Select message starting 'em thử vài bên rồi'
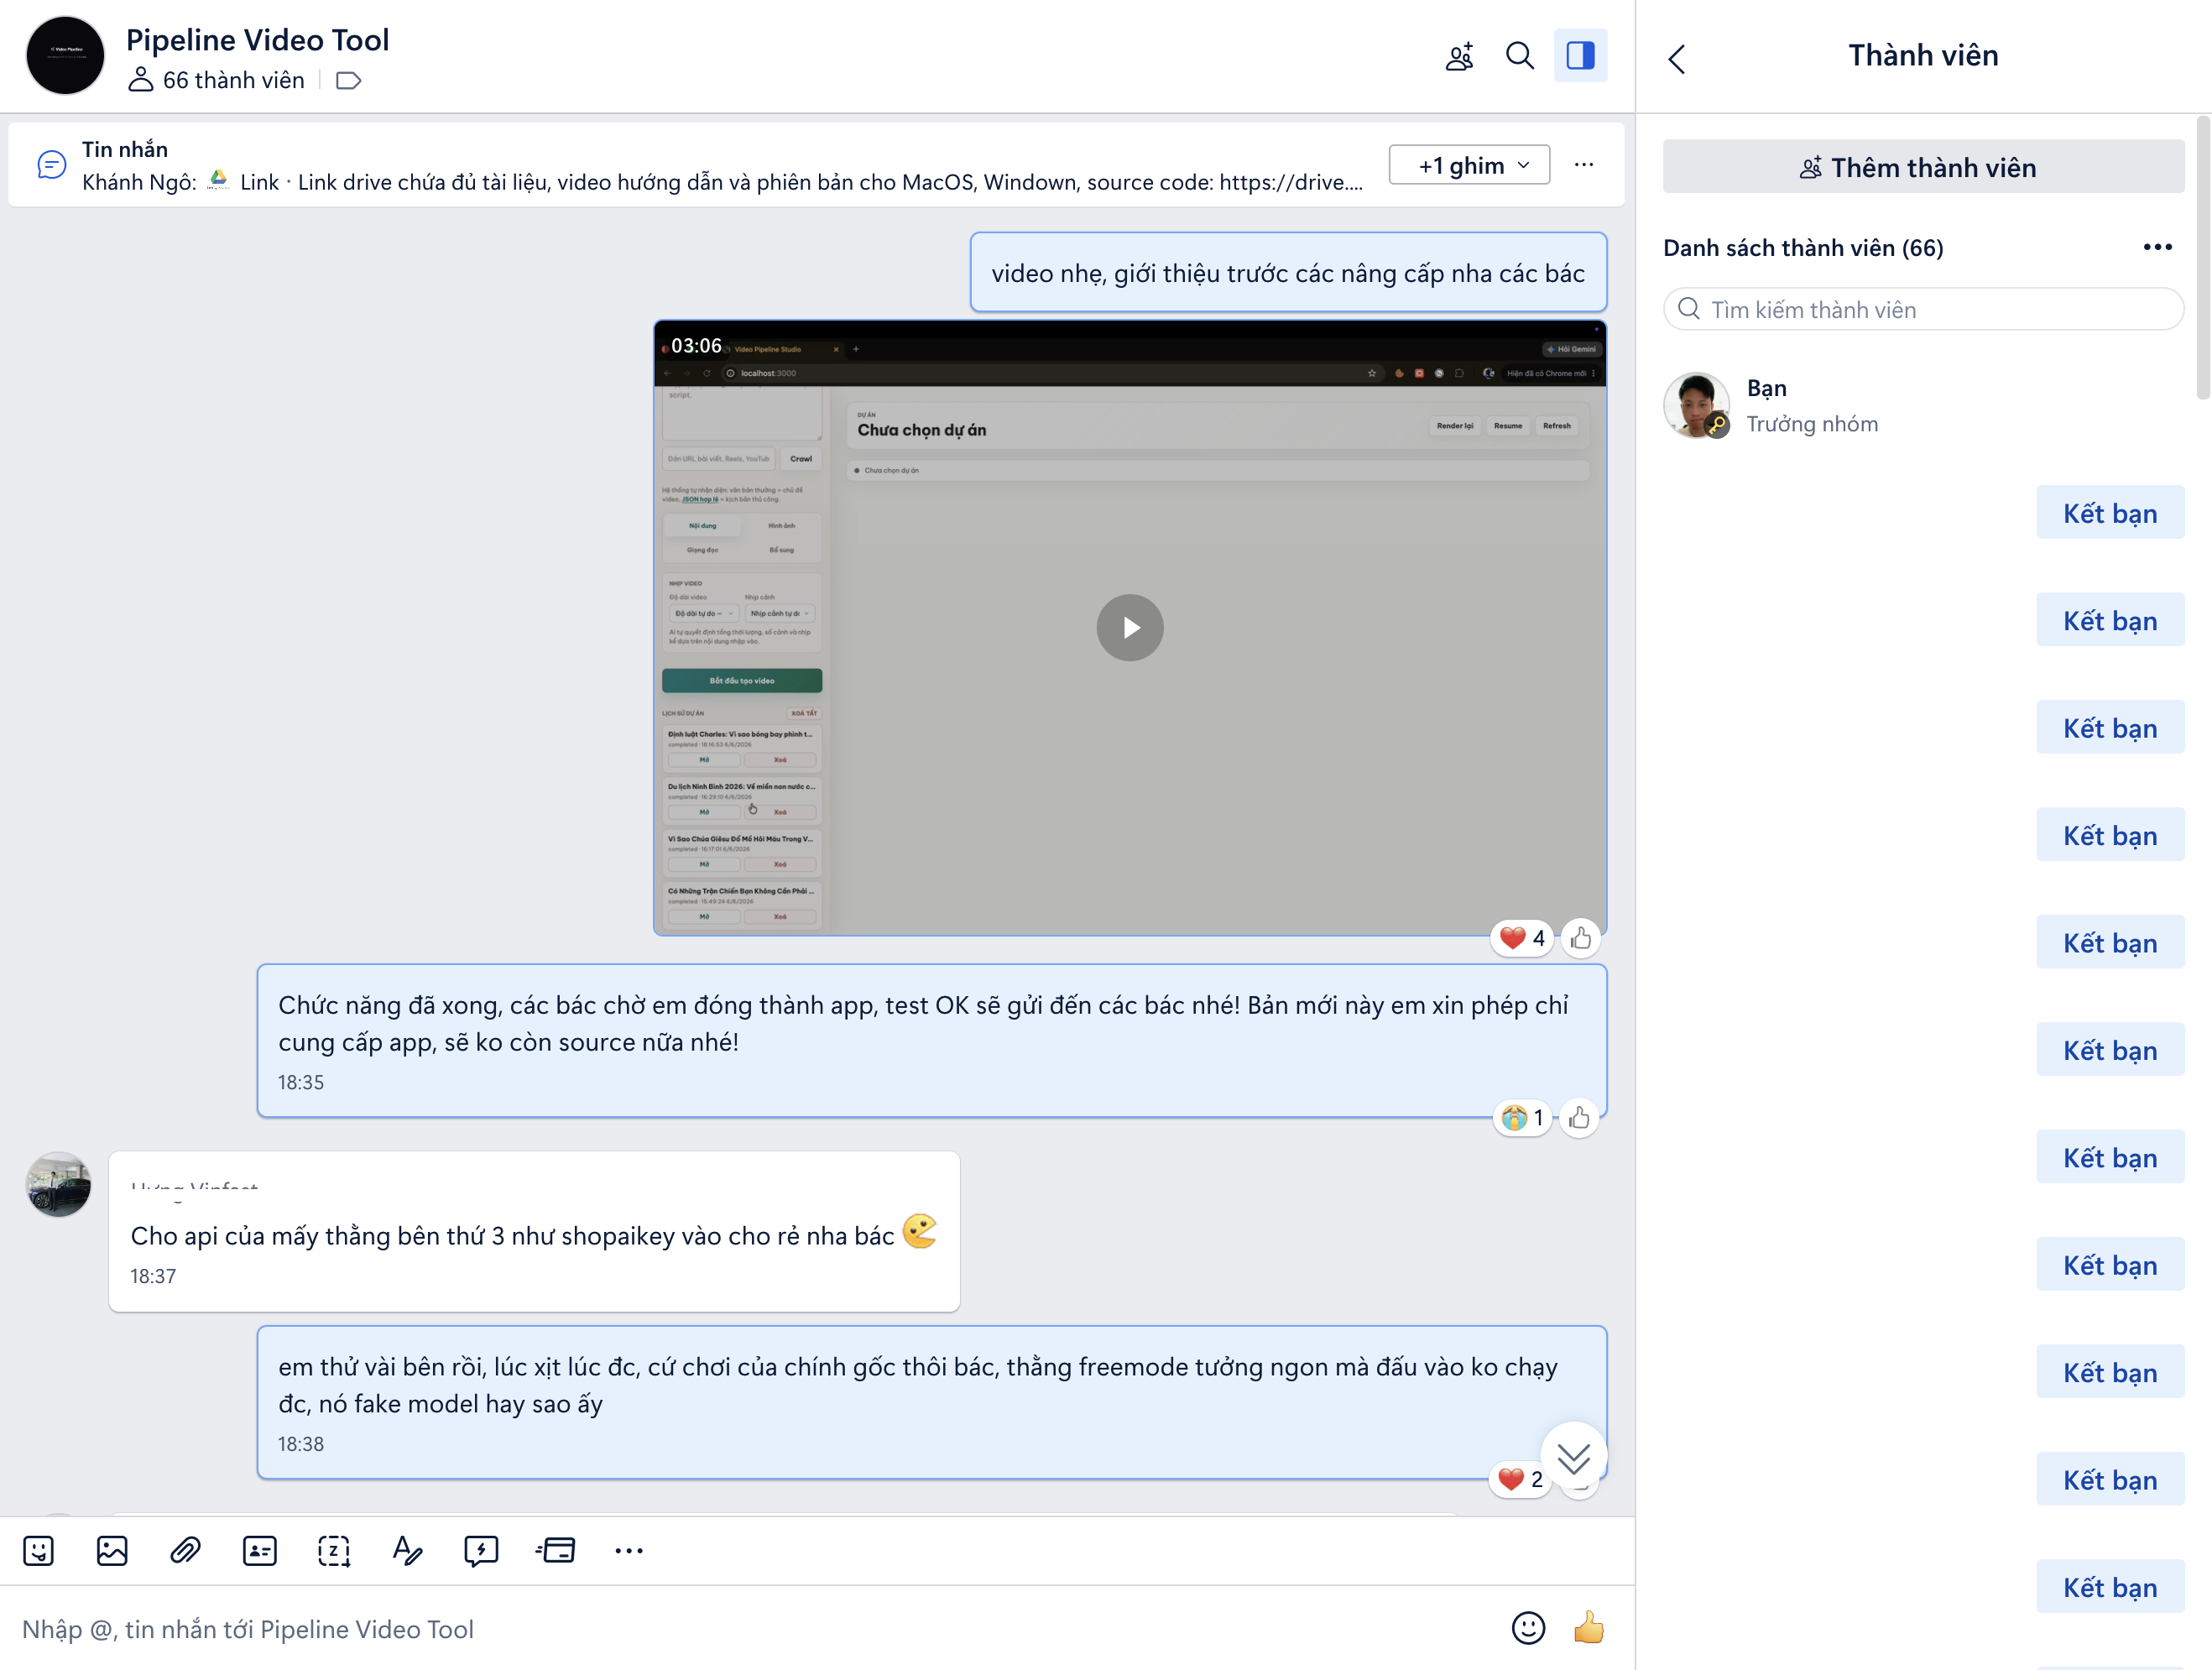 click(x=932, y=1403)
